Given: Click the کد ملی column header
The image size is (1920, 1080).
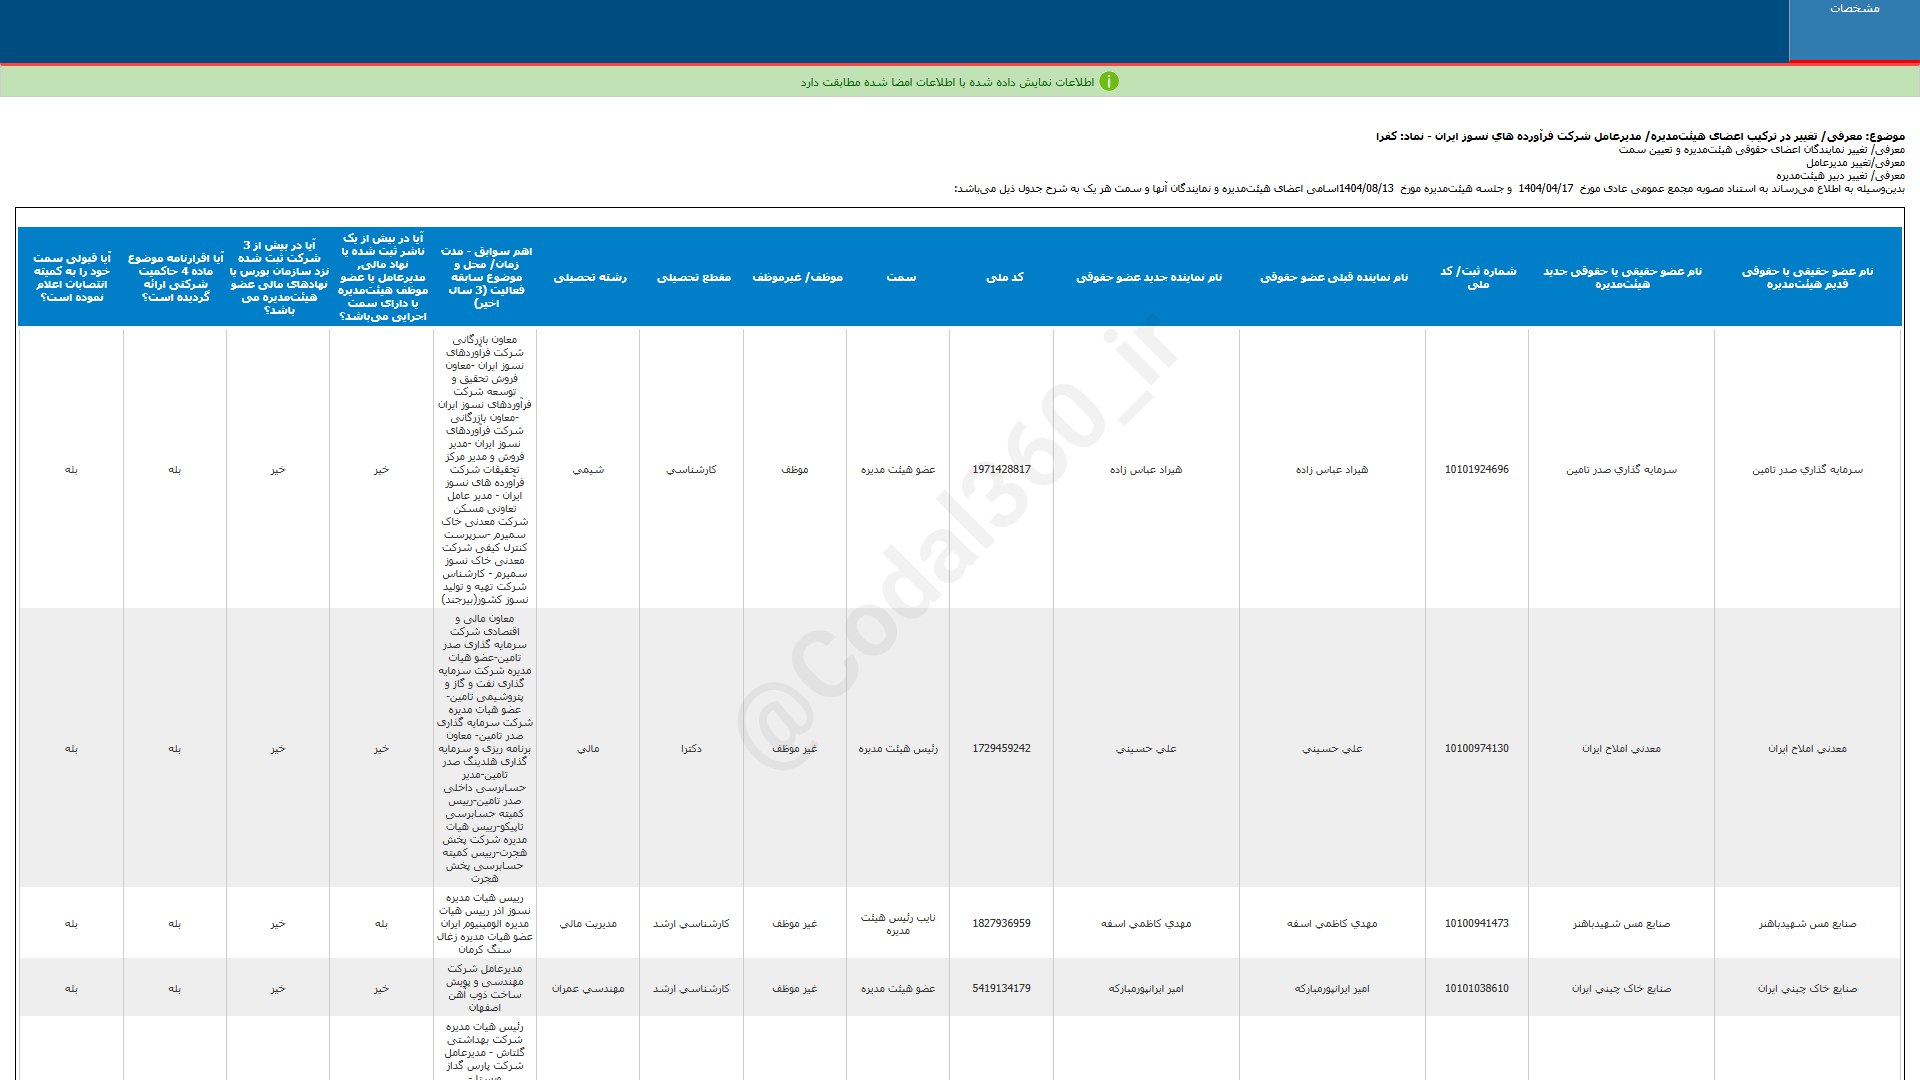Looking at the screenshot, I should (x=1004, y=277).
